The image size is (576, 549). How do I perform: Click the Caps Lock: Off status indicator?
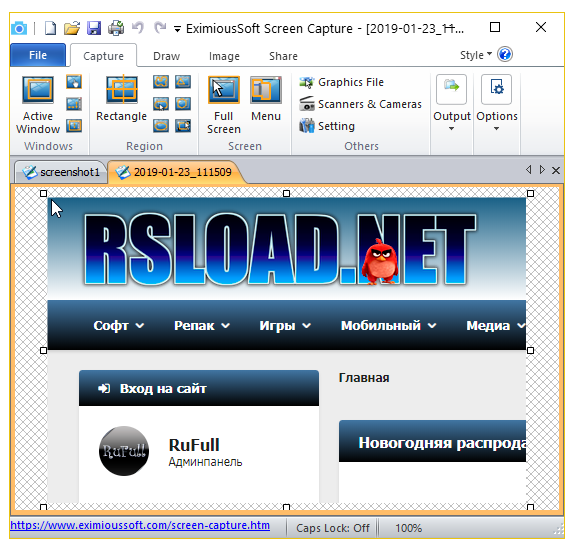click(333, 528)
